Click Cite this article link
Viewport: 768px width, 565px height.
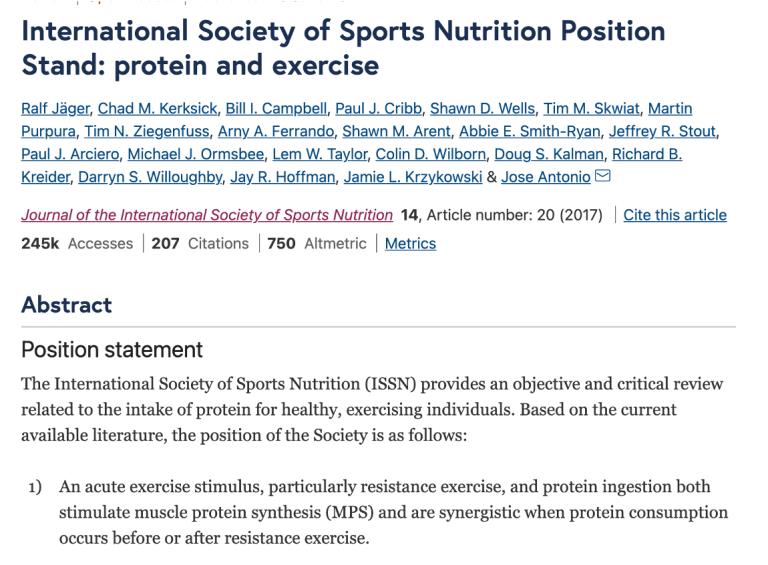(675, 215)
